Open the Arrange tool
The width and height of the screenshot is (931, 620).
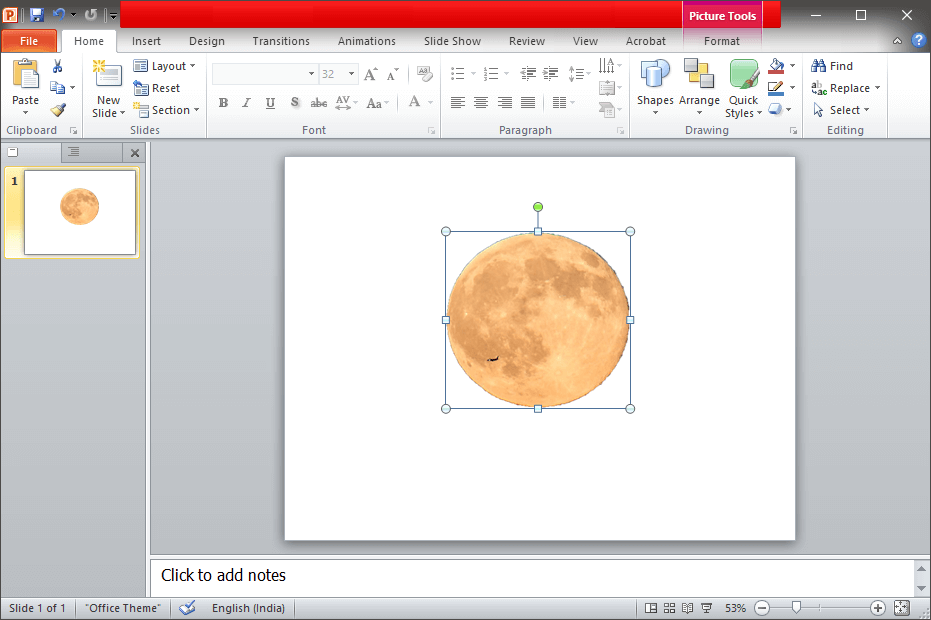(699, 86)
